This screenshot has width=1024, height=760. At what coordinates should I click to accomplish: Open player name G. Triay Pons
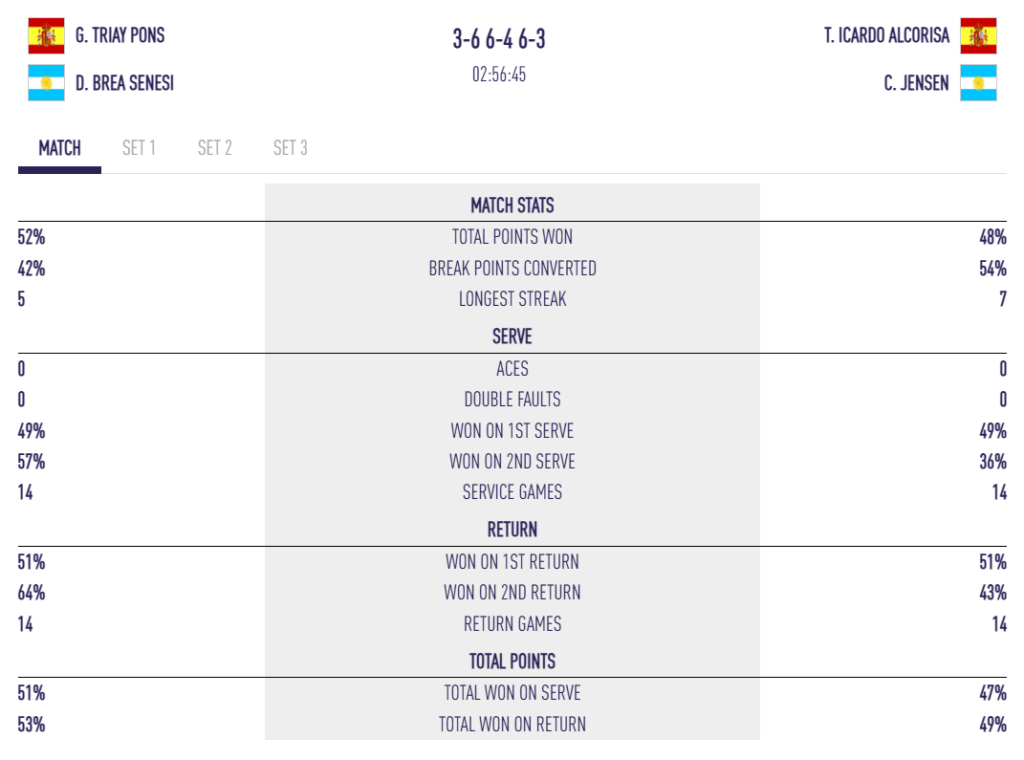[x=120, y=35]
